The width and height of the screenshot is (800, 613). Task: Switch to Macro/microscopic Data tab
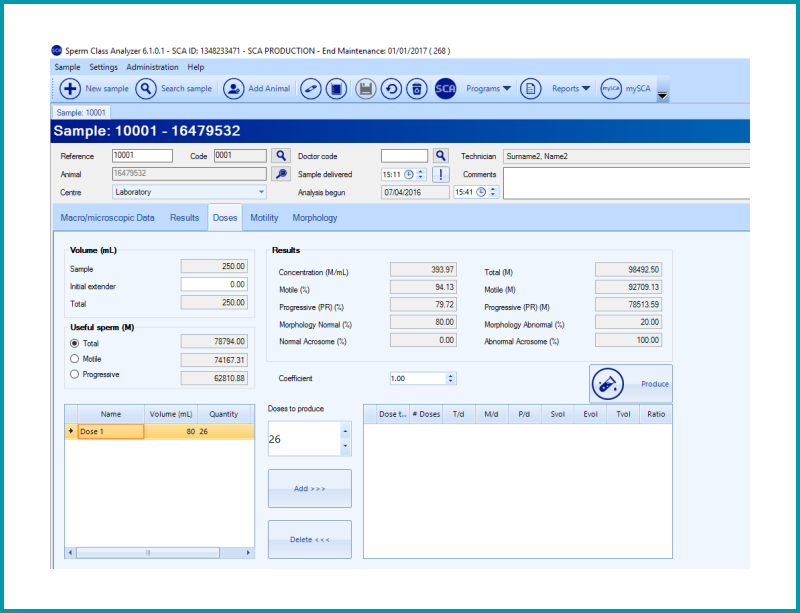(x=107, y=217)
